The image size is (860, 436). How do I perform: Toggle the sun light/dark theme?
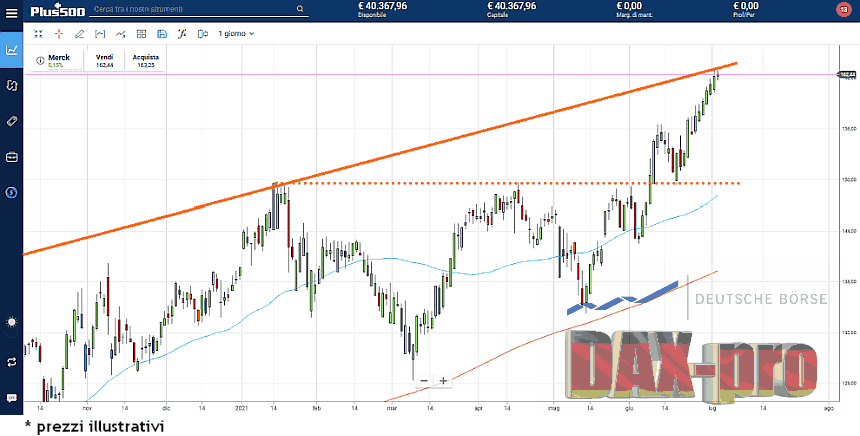pos(12,322)
